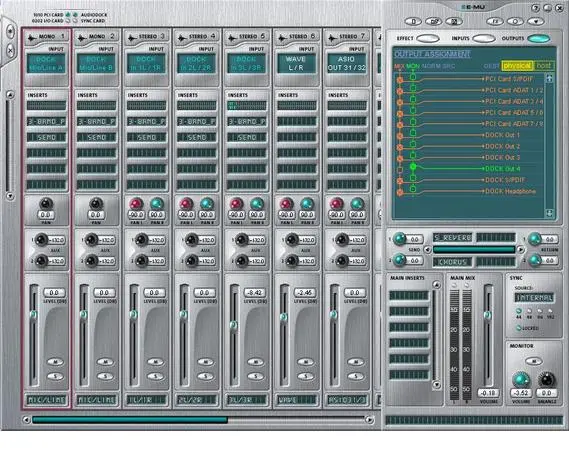Click the Help question mark button
Image resolution: width=569 pixels, height=450 pixels.
click(x=536, y=8)
